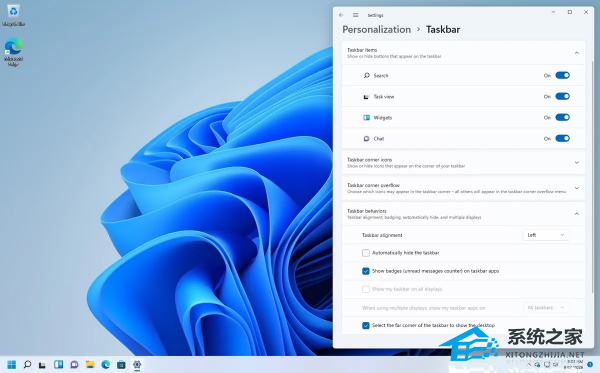This screenshot has height=373, width=600.
Task: Close the Settings window
Action: [x=586, y=12]
